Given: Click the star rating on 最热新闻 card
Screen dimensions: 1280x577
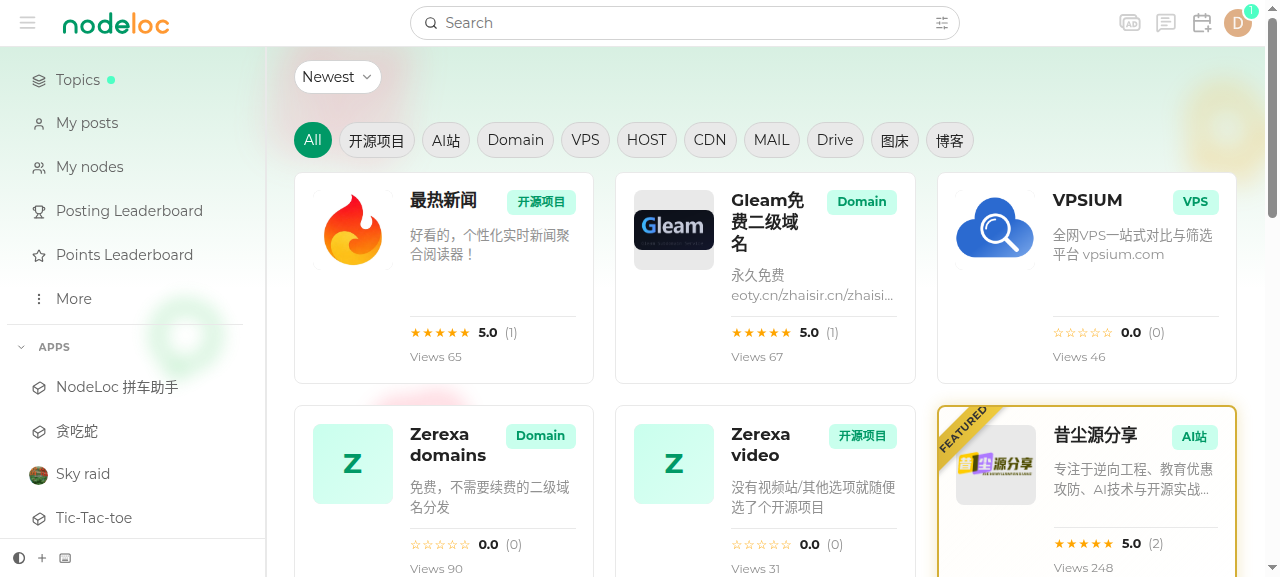Looking at the screenshot, I should 440,333.
